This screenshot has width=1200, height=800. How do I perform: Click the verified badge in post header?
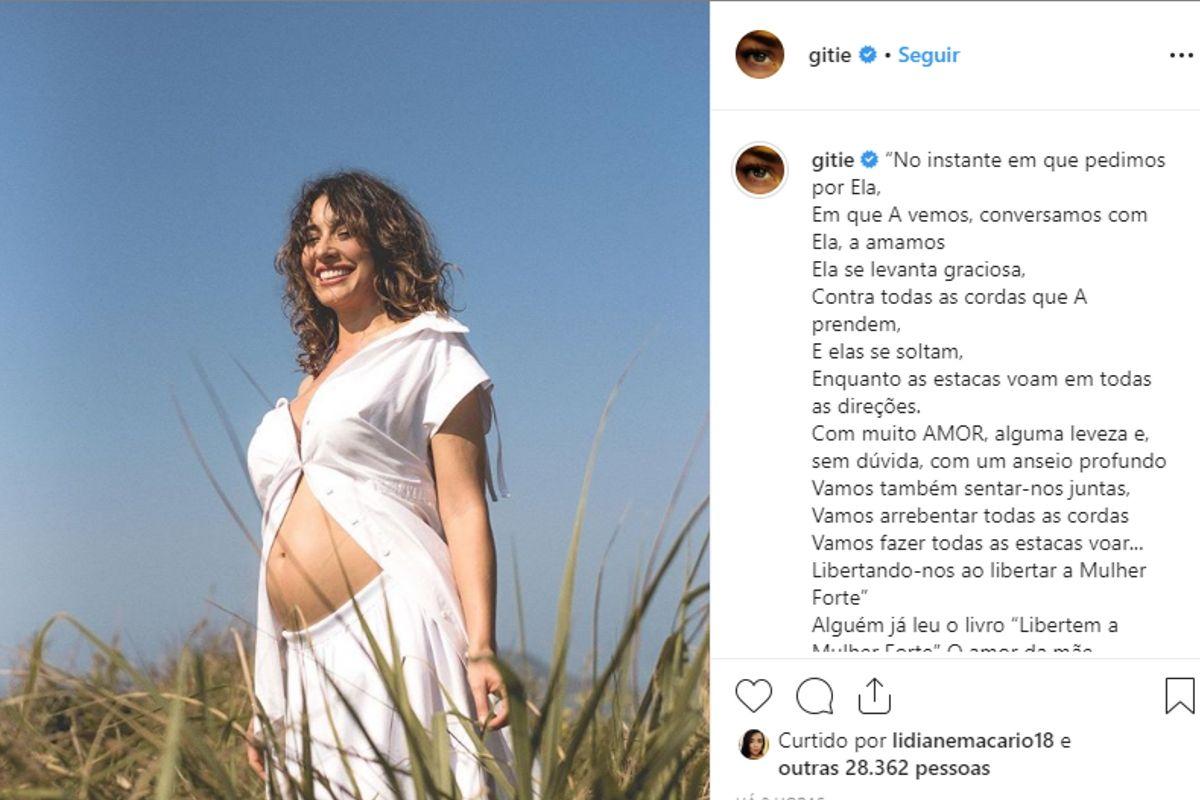pos(868,55)
